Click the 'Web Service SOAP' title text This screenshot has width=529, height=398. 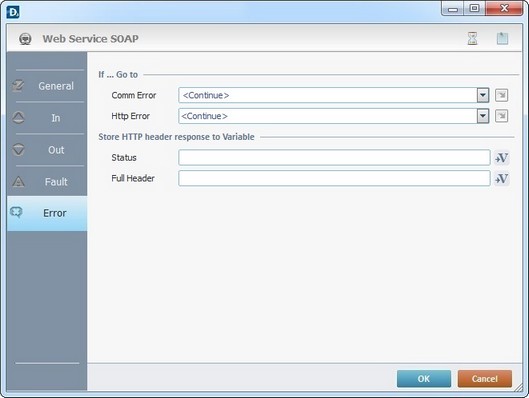90,39
